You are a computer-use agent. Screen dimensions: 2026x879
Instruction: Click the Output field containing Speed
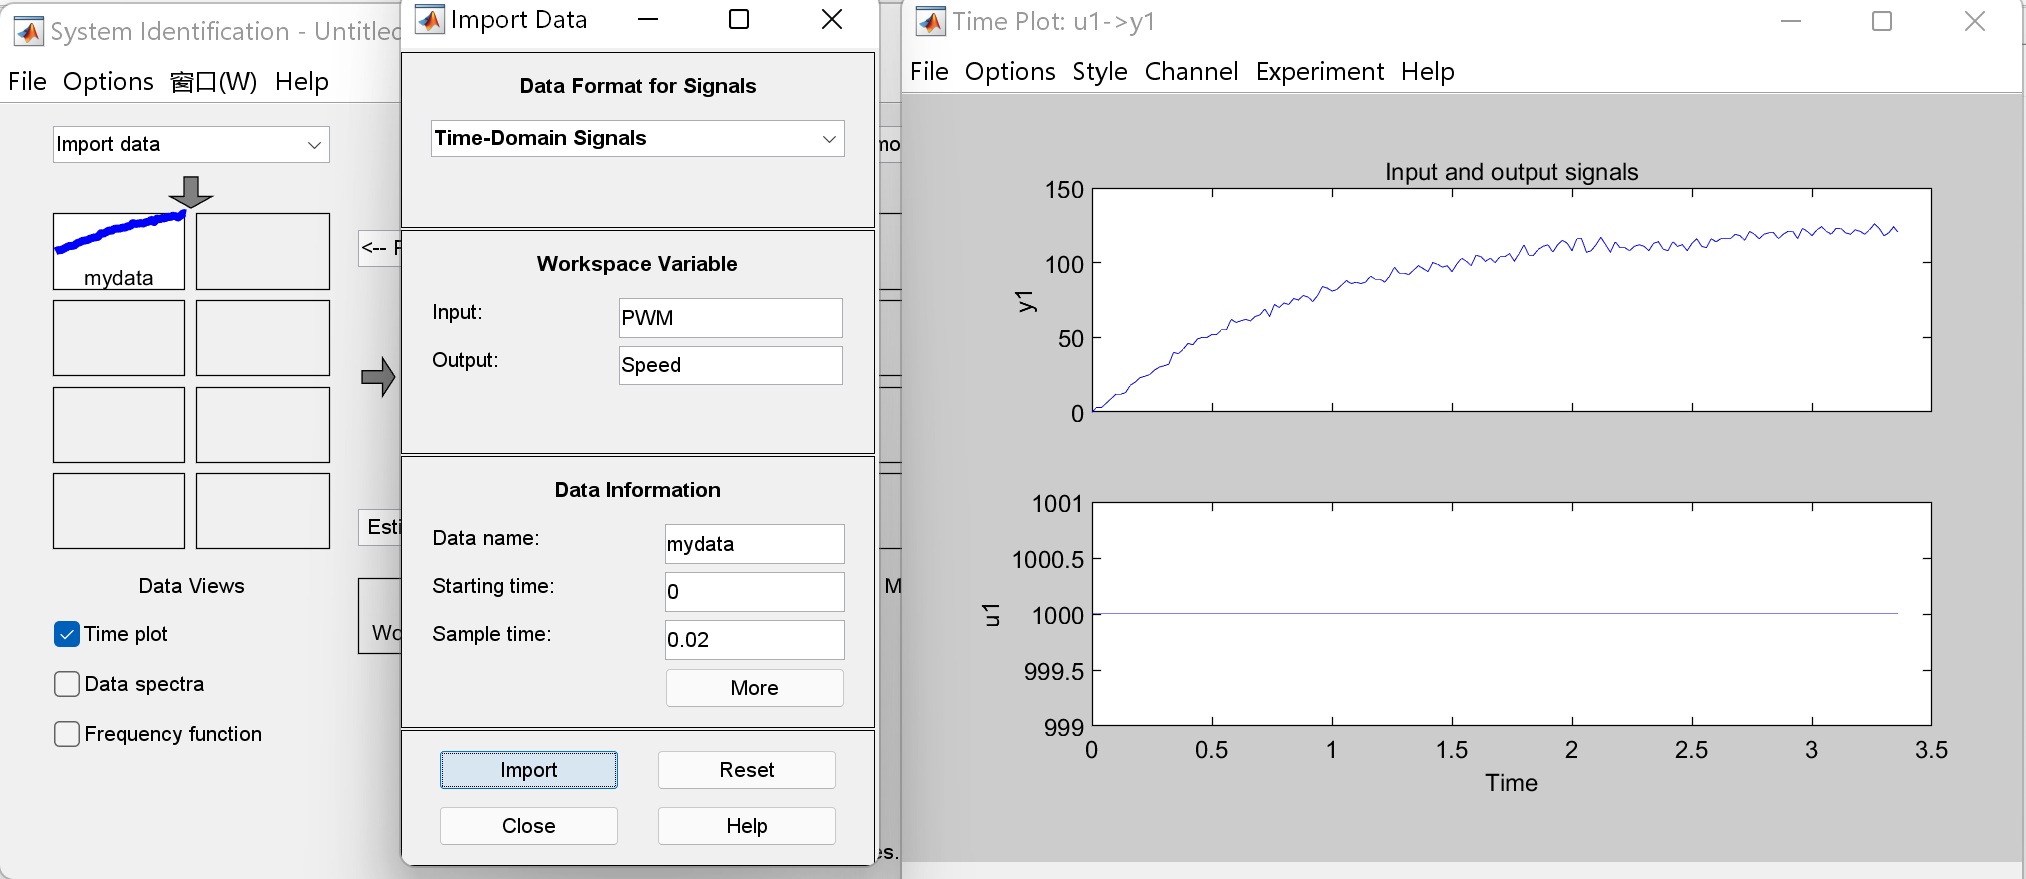pyautogui.click(x=731, y=365)
